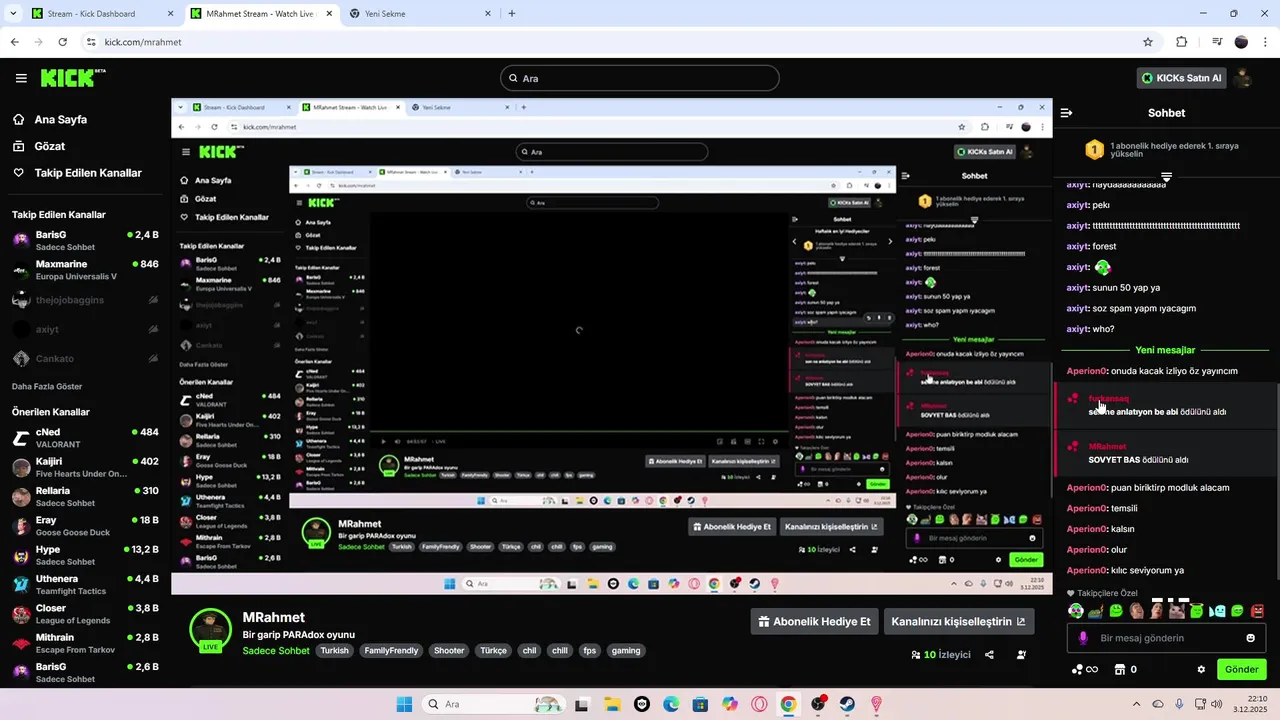Open the Chrome three-dot menu

pos(1265,42)
